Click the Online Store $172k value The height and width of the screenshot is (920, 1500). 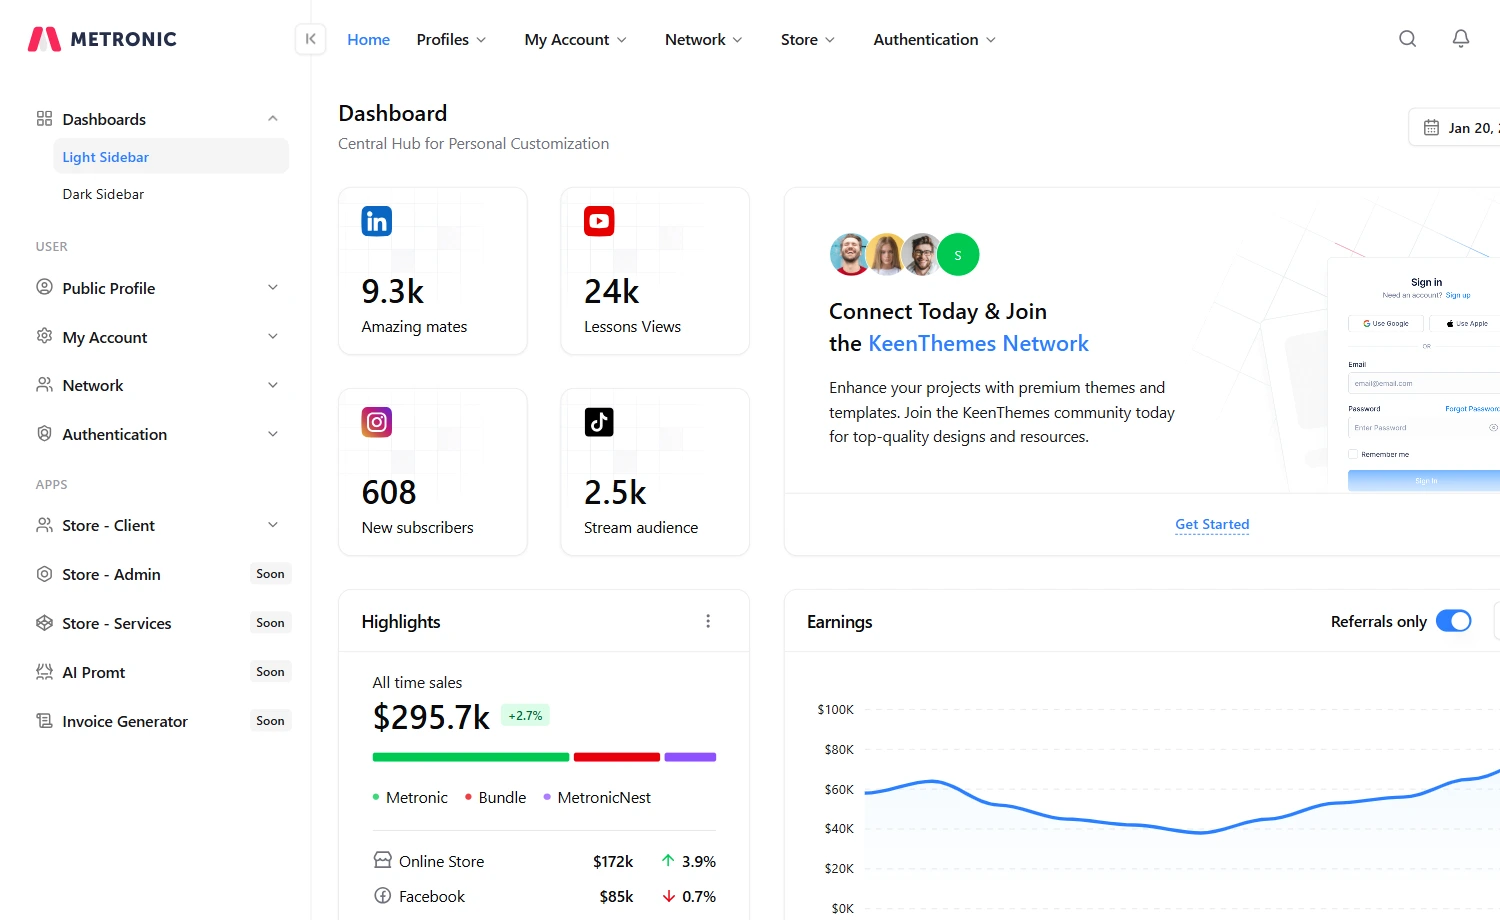click(x=613, y=861)
